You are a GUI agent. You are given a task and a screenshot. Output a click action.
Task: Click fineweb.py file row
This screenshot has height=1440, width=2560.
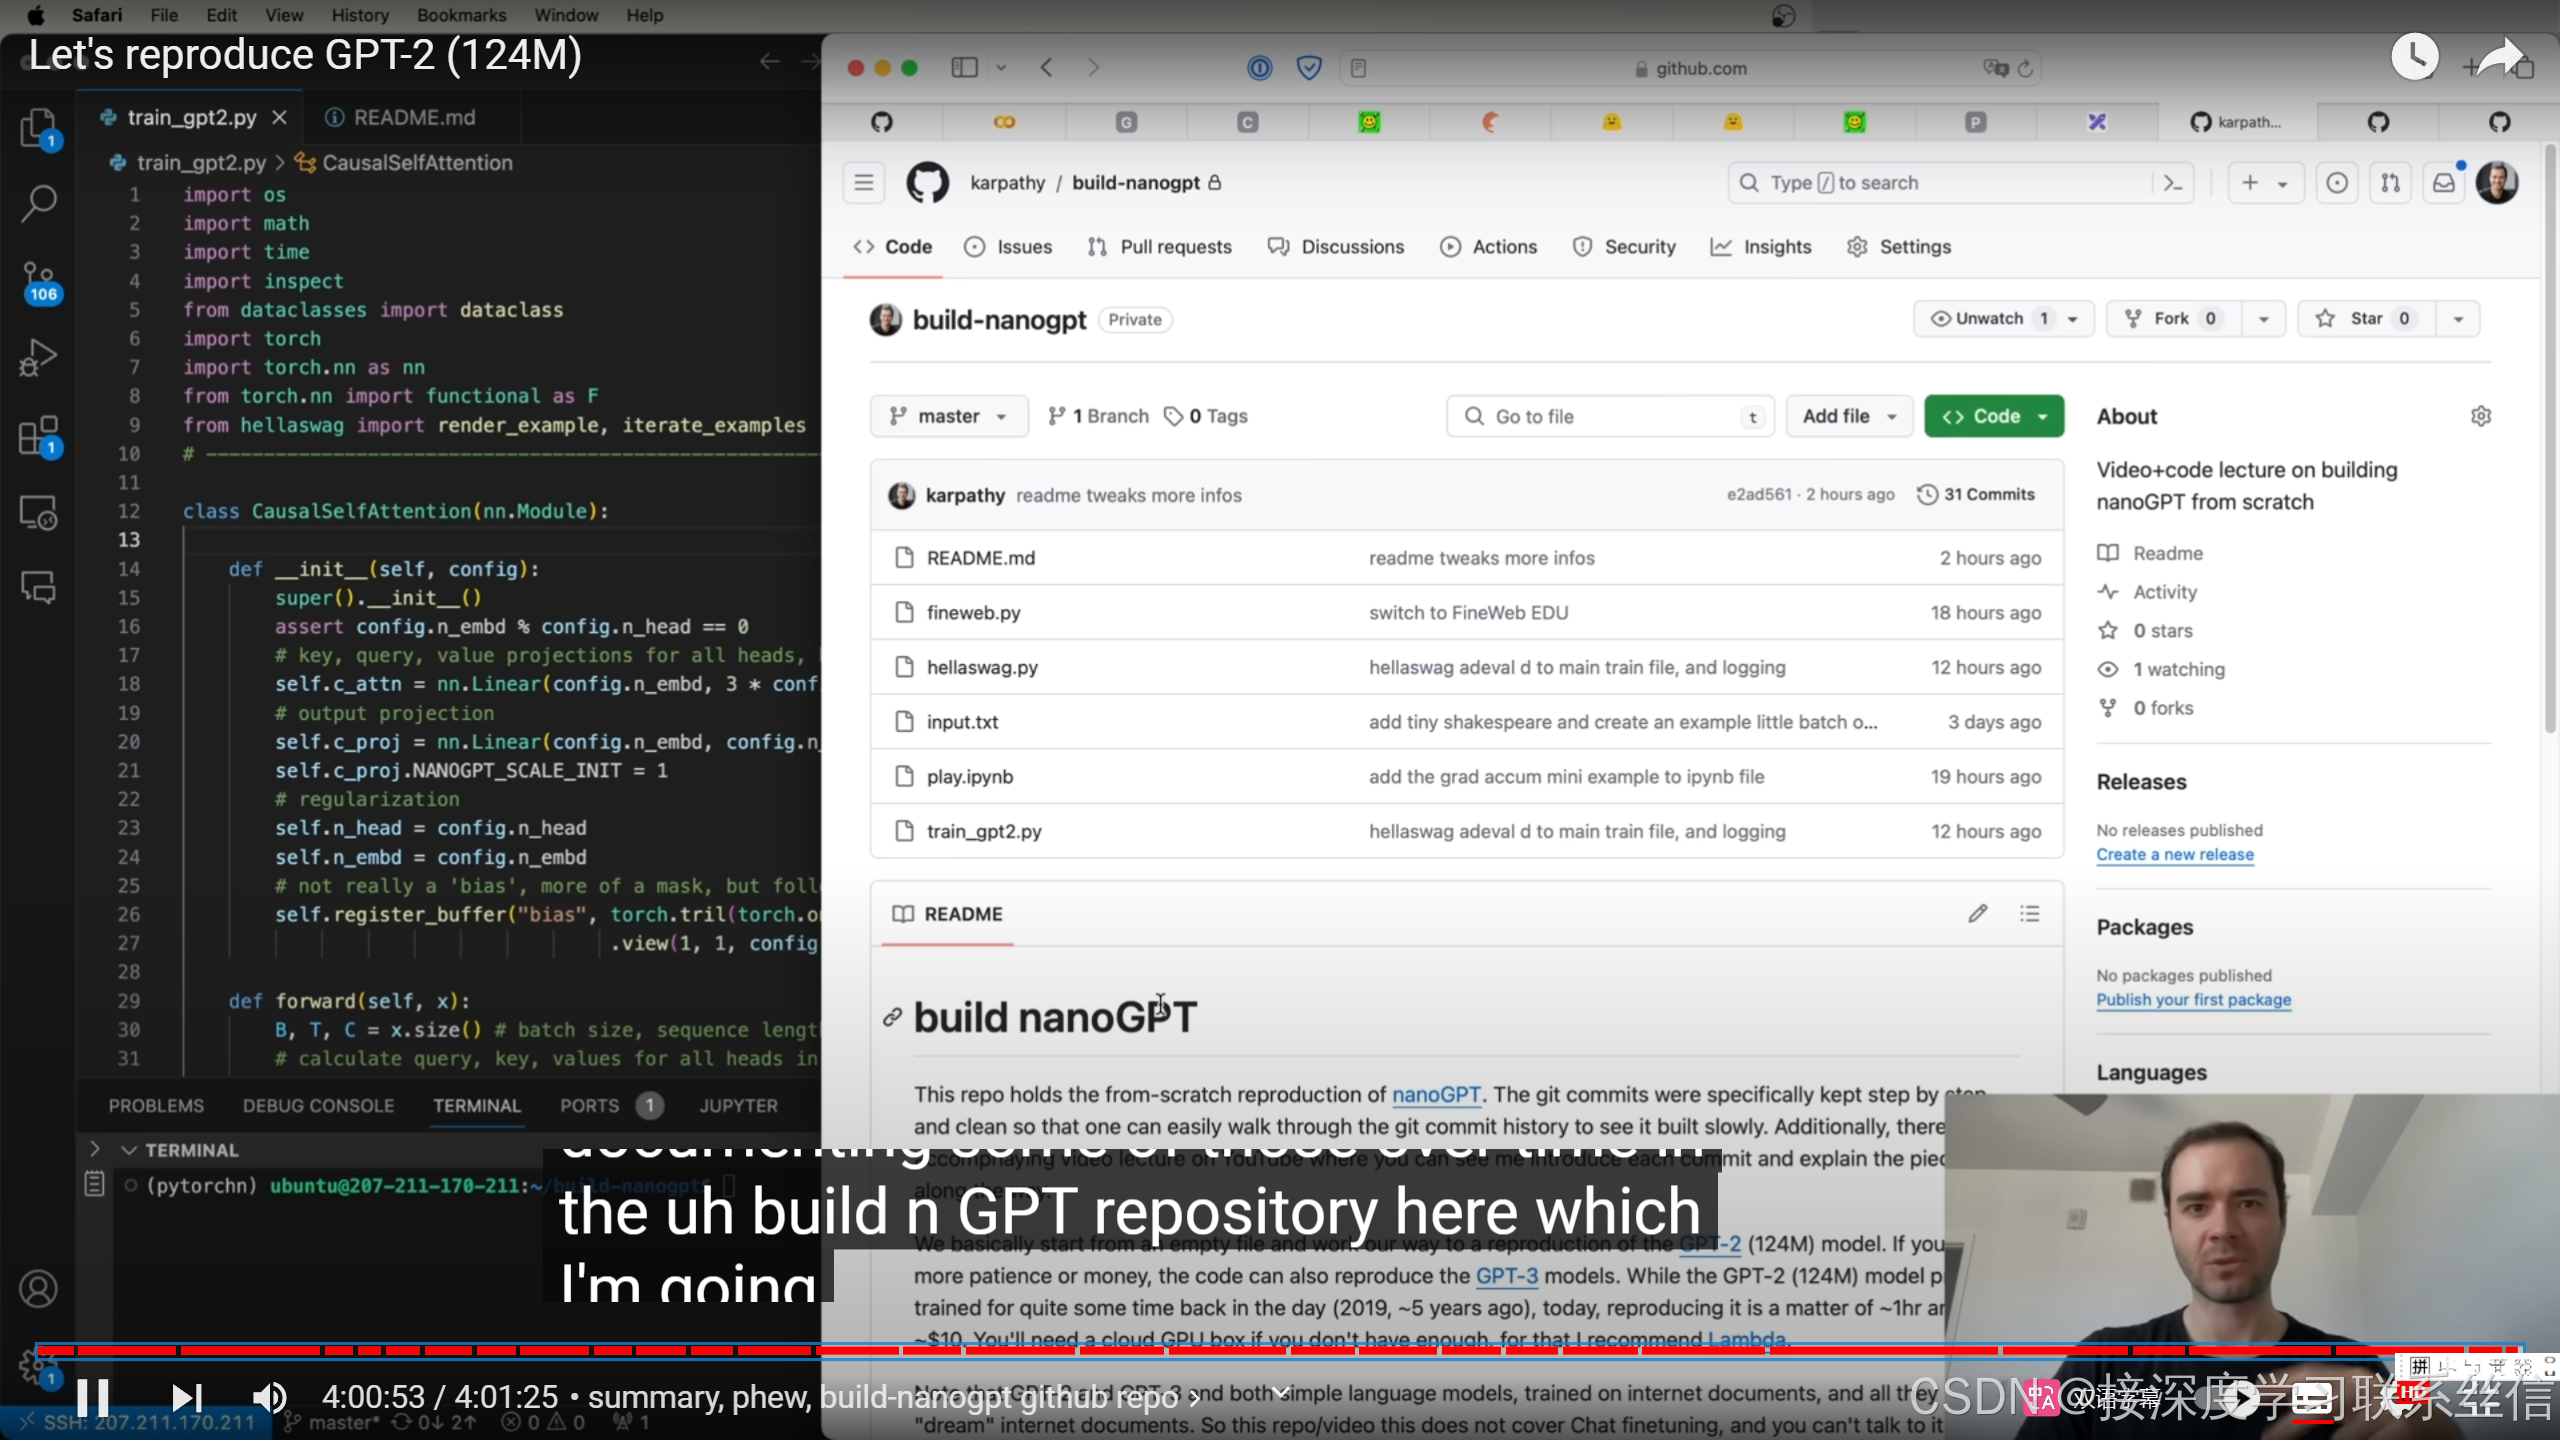[x=1467, y=612]
